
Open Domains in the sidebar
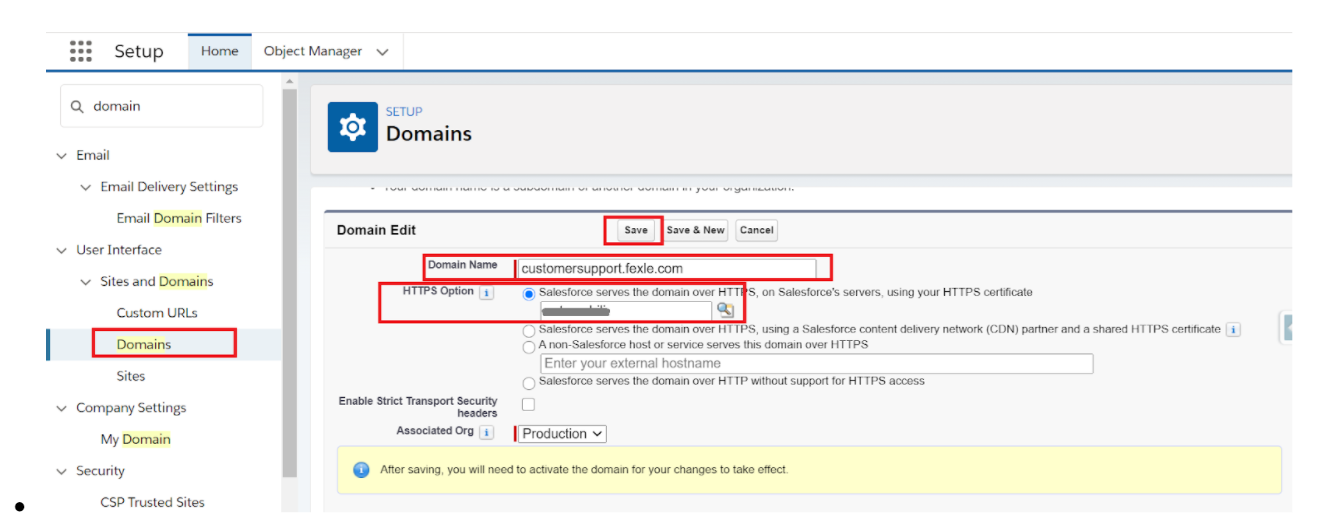click(144, 345)
